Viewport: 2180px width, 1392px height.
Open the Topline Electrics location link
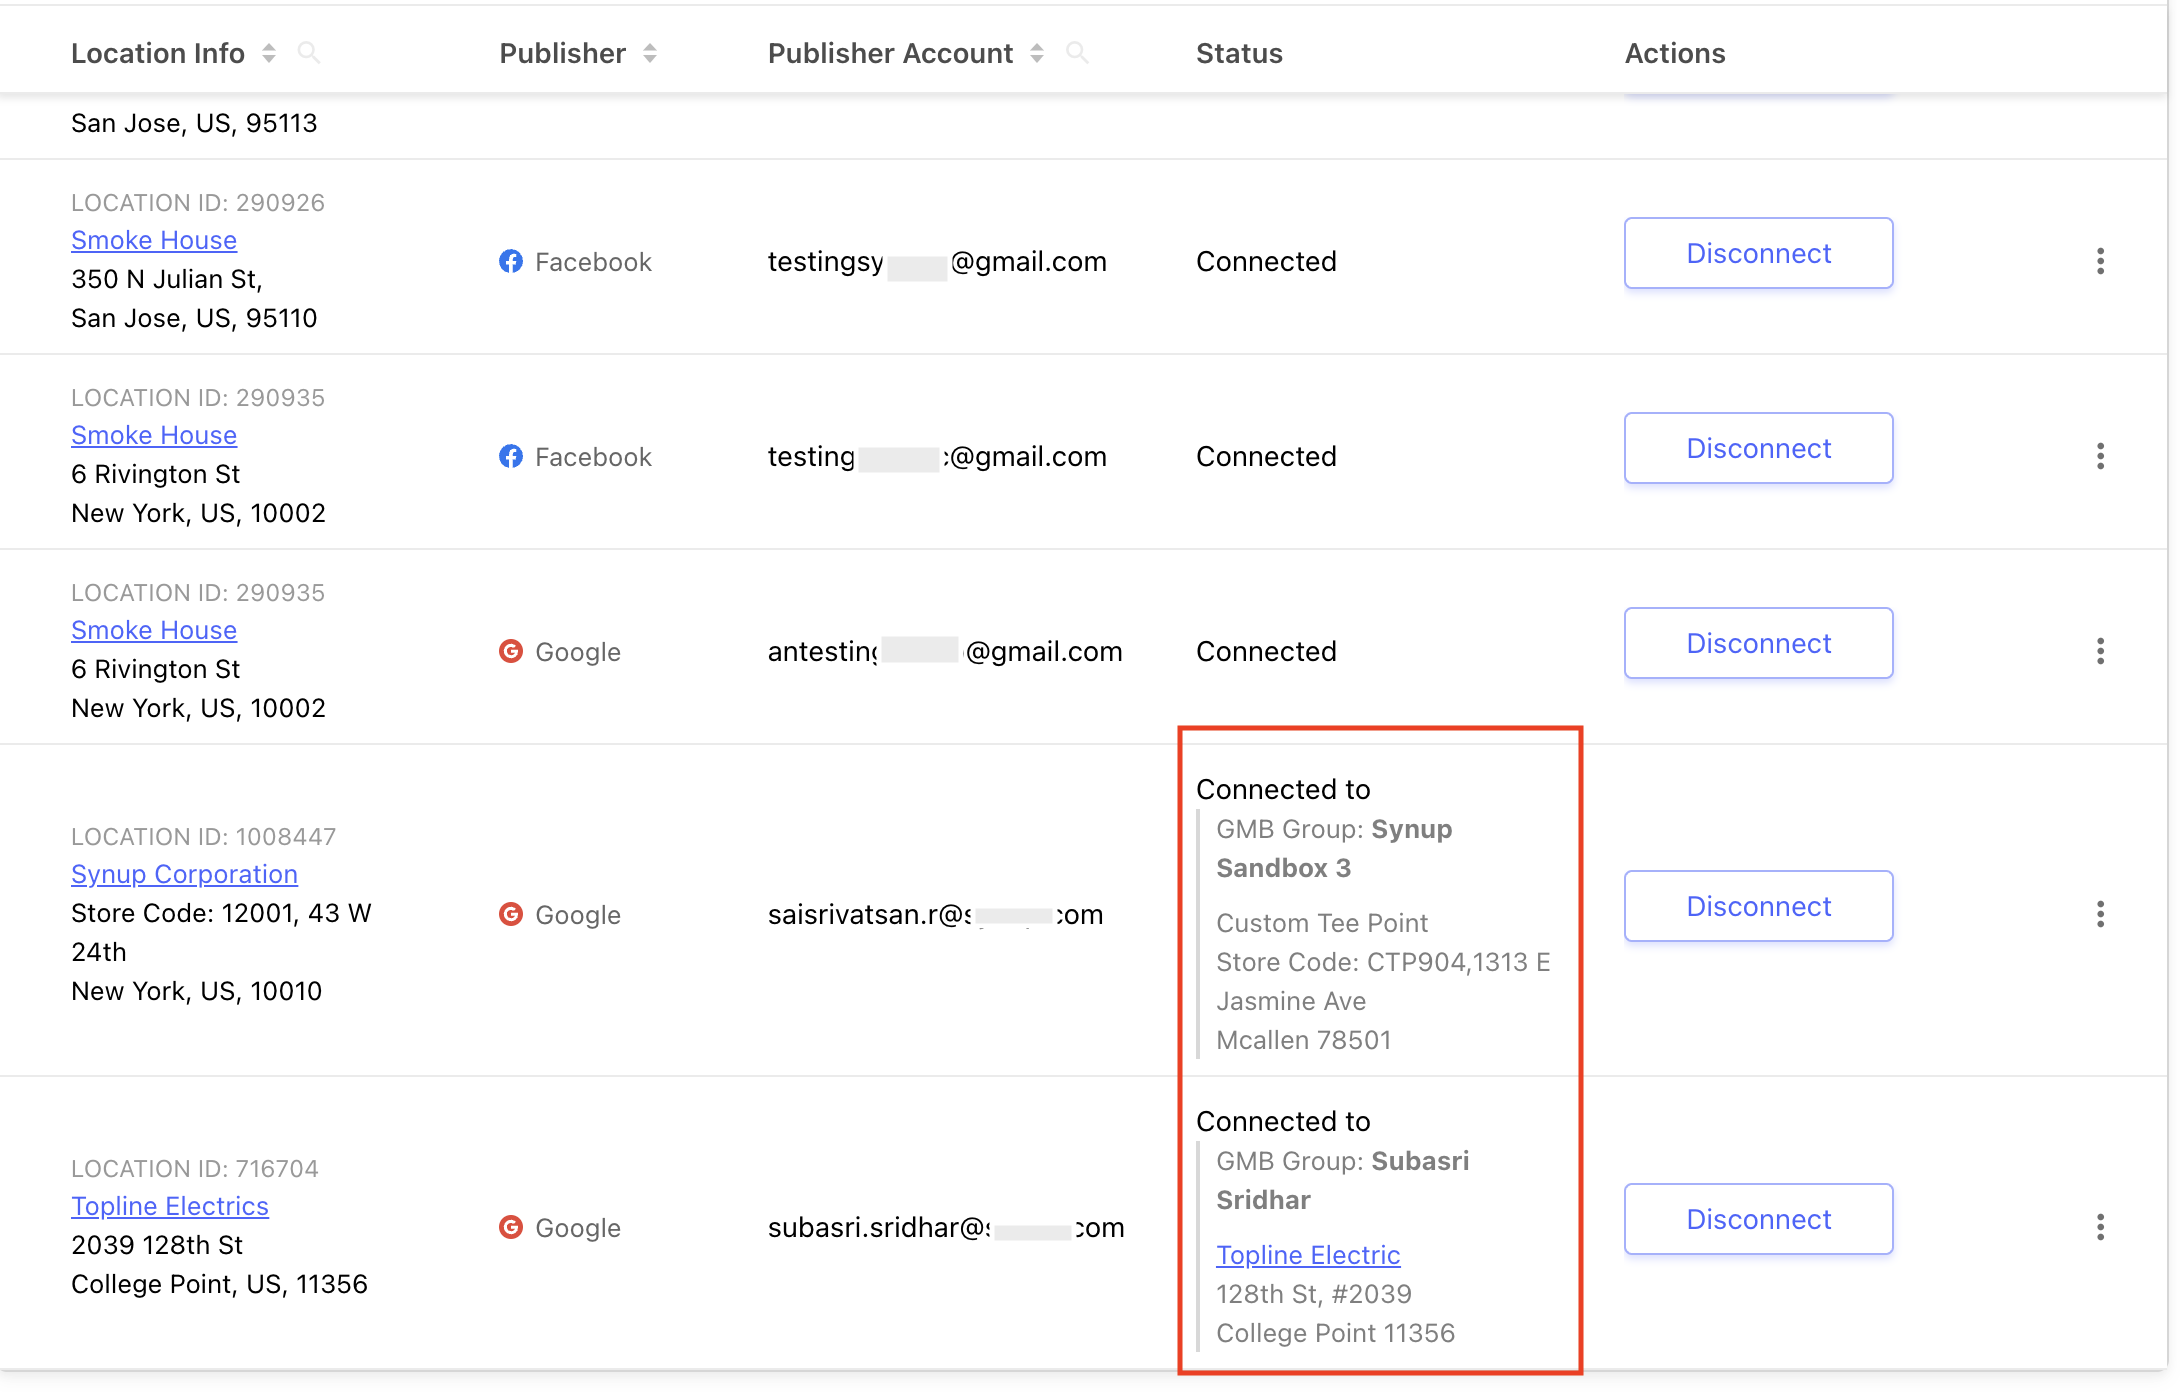170,1206
